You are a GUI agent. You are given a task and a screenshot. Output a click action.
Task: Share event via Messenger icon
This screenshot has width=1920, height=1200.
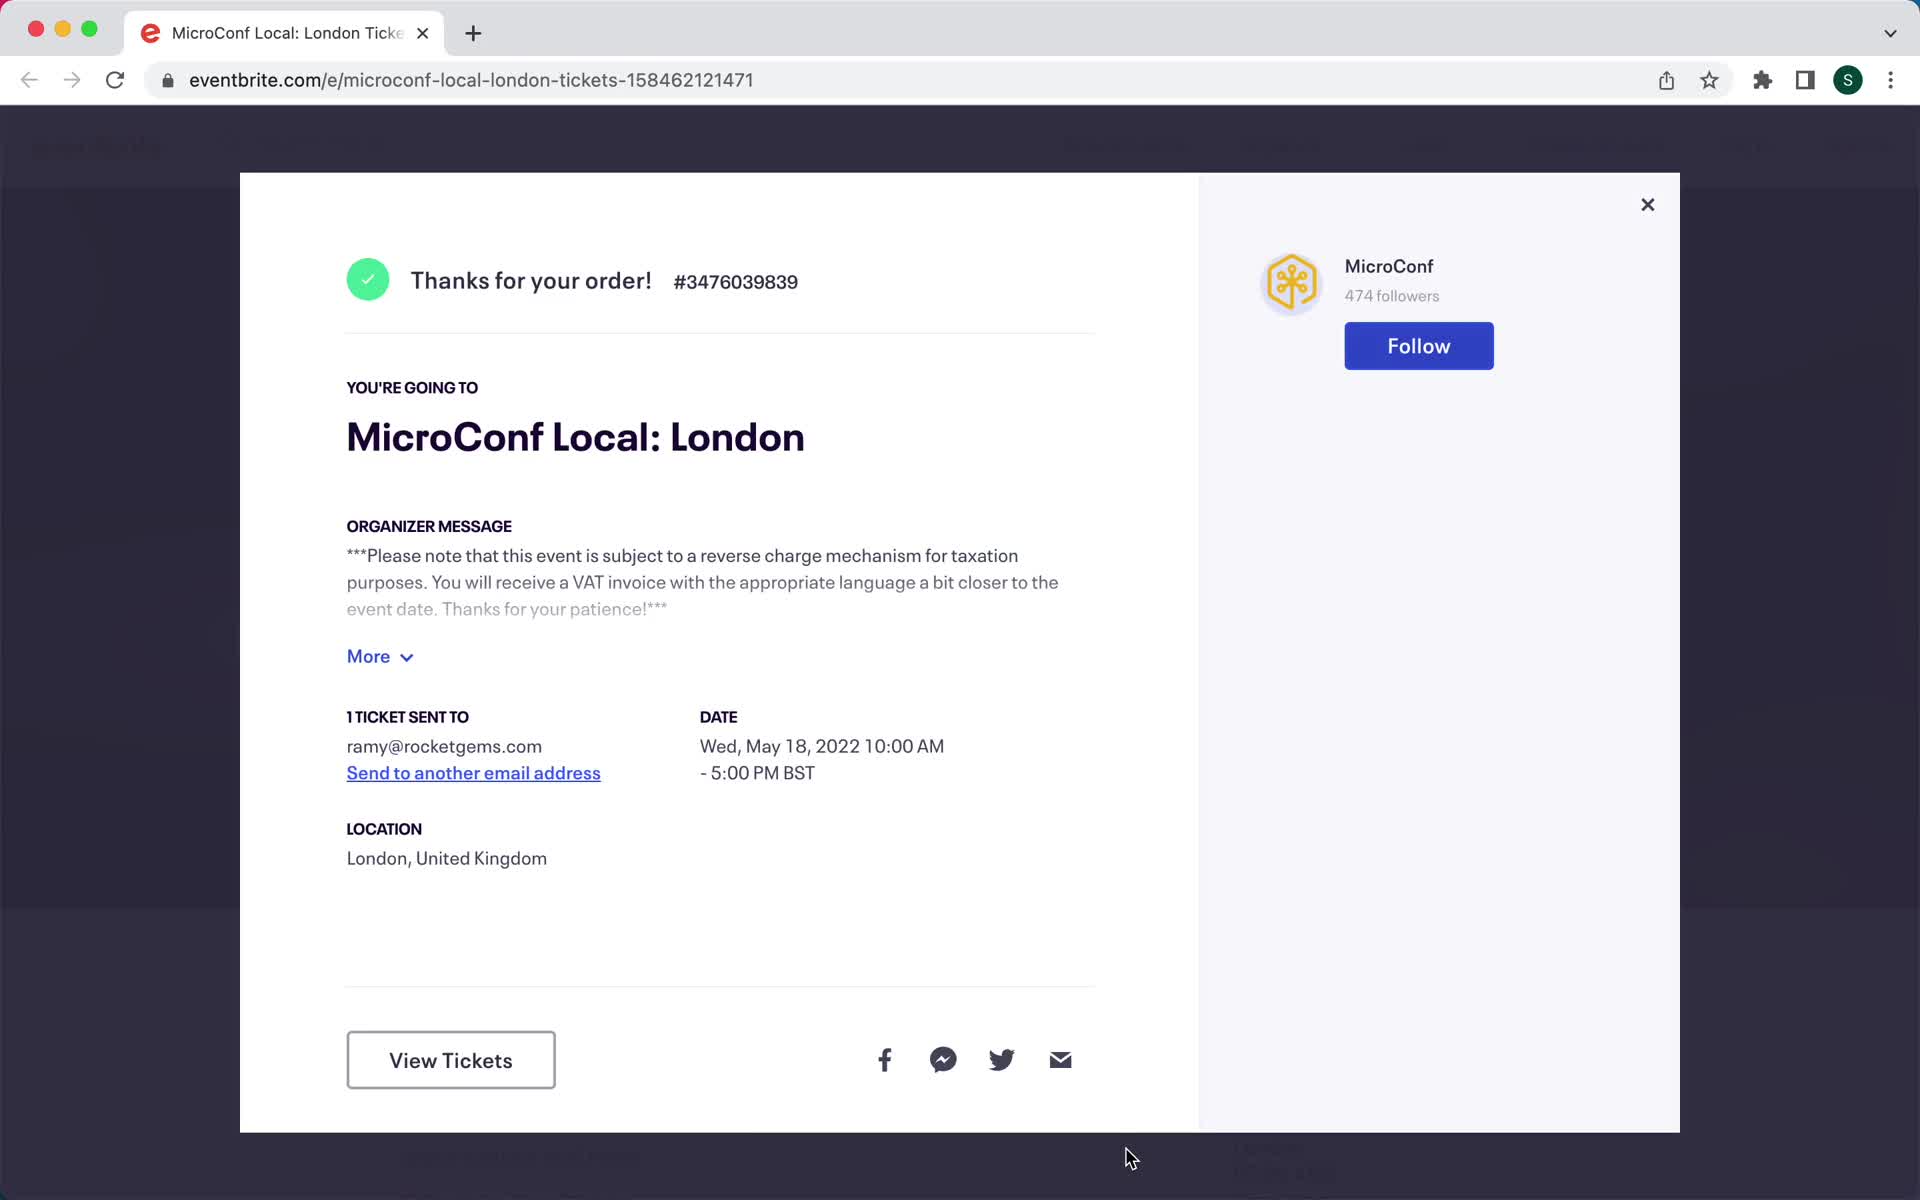[x=943, y=1060]
